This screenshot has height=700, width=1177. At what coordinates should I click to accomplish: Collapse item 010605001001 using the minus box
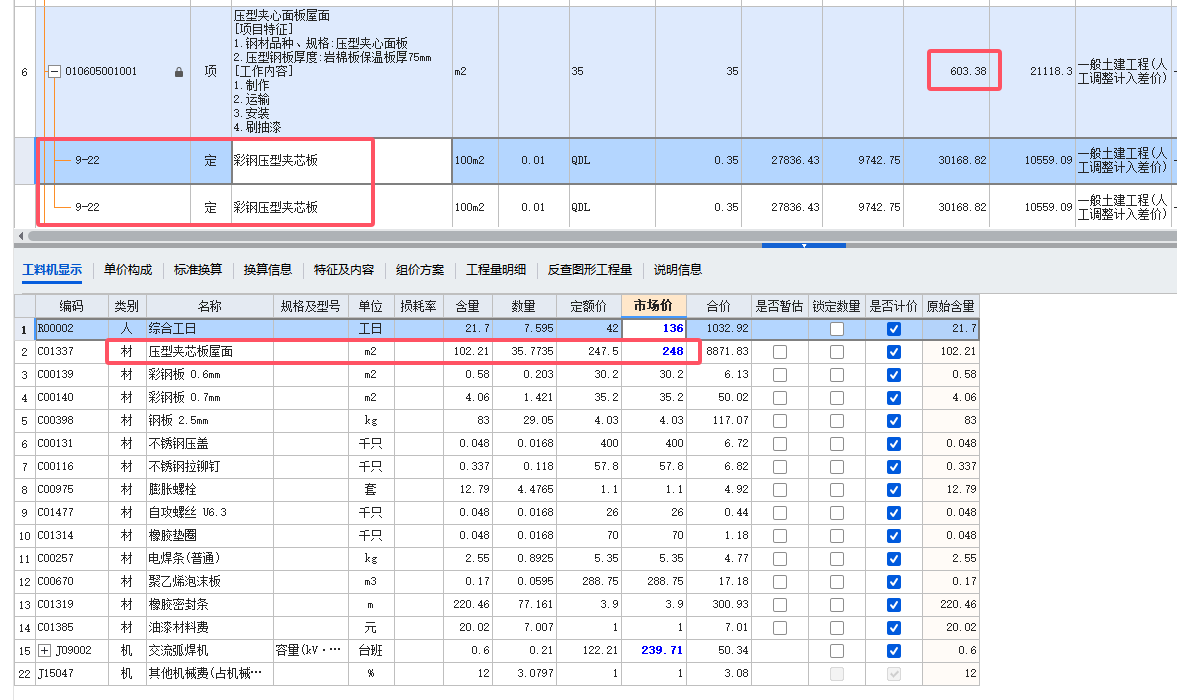(53, 70)
